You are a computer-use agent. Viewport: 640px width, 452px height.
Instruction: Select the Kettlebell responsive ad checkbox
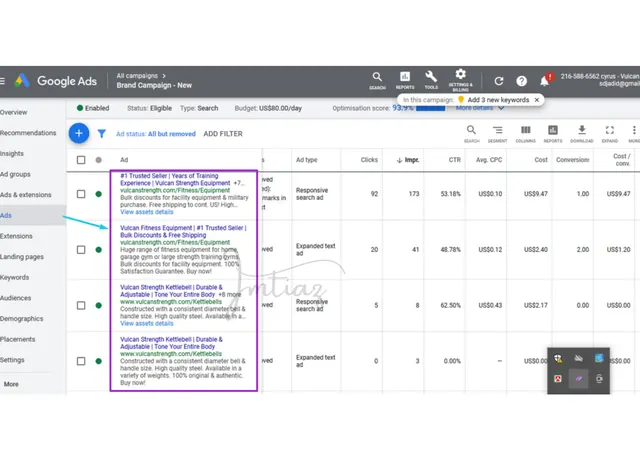pos(81,305)
